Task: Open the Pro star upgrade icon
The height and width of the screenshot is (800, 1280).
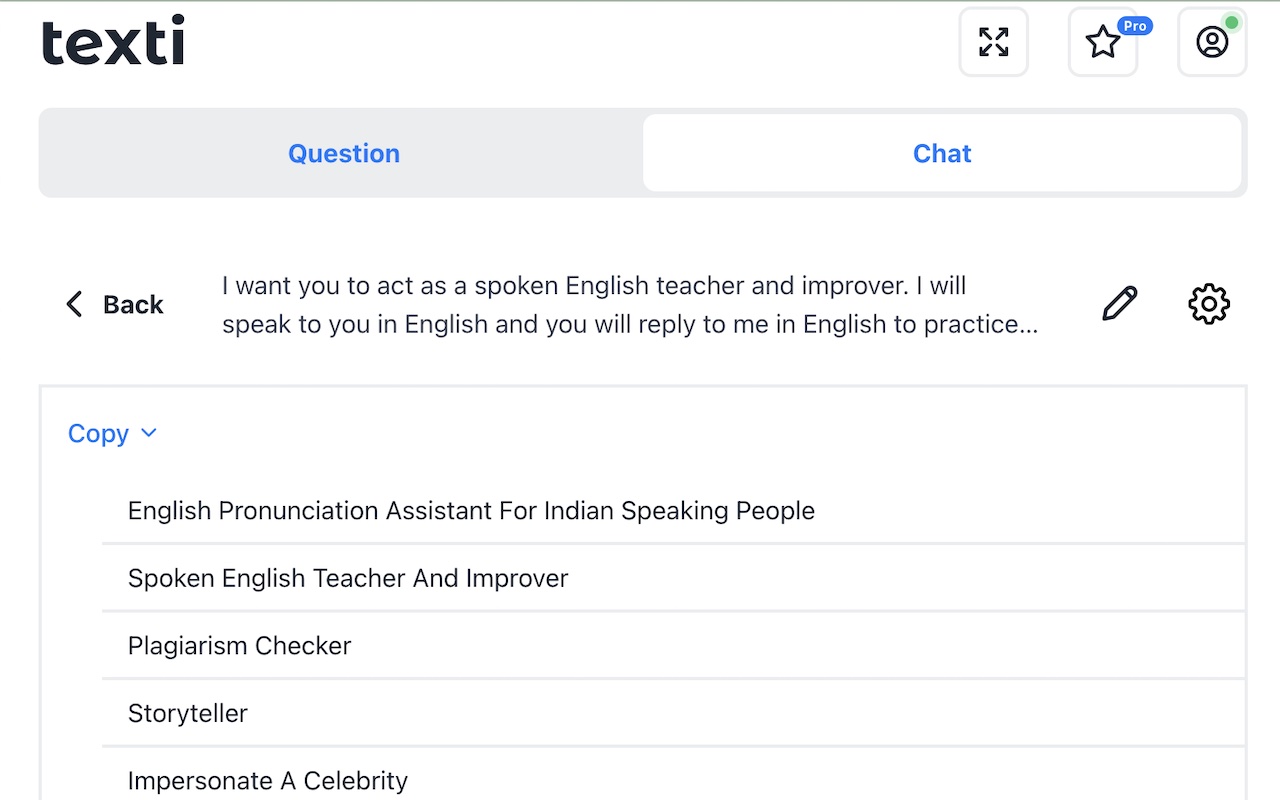Action: [x=1103, y=42]
